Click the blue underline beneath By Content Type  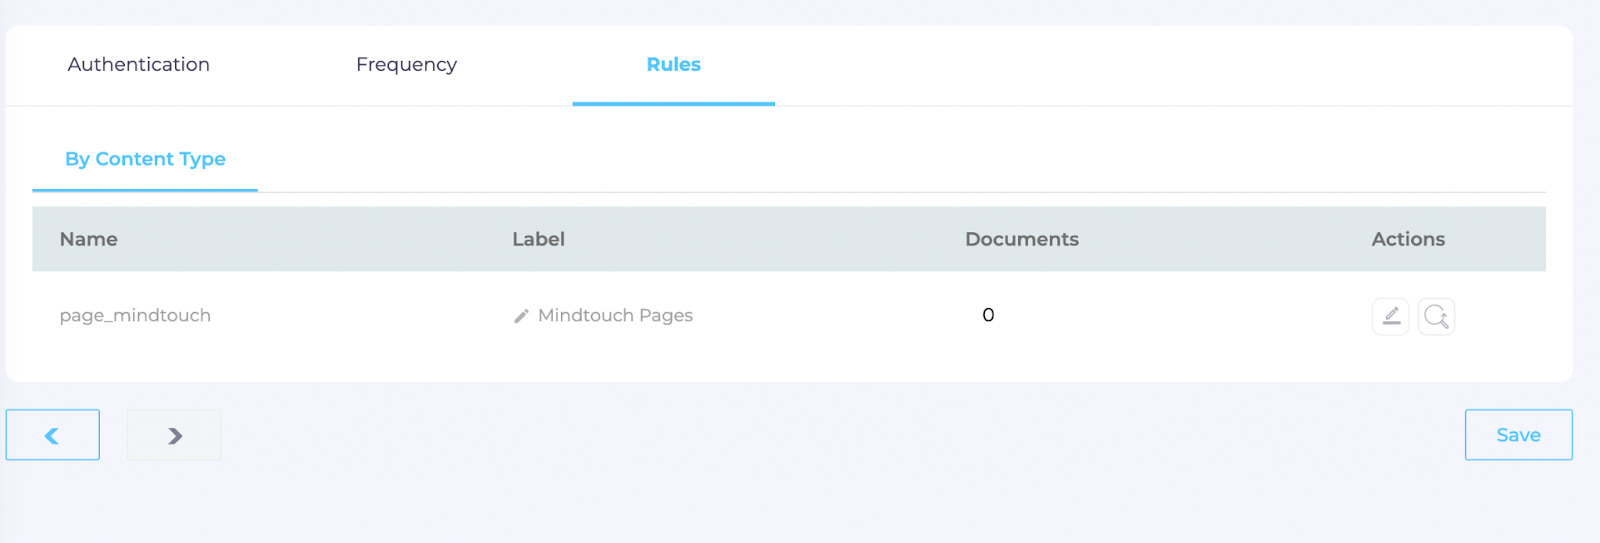(145, 190)
